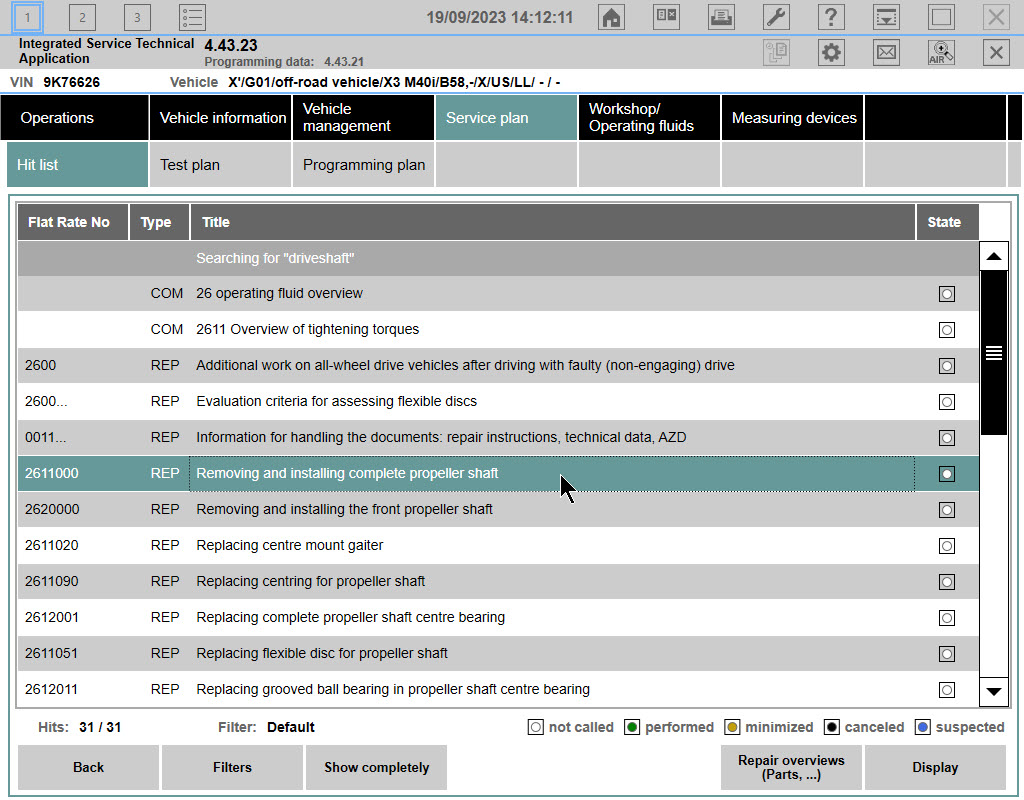Toggle state of grooved ball bearing row
Screen dimensions: 1024x800
(x=947, y=690)
